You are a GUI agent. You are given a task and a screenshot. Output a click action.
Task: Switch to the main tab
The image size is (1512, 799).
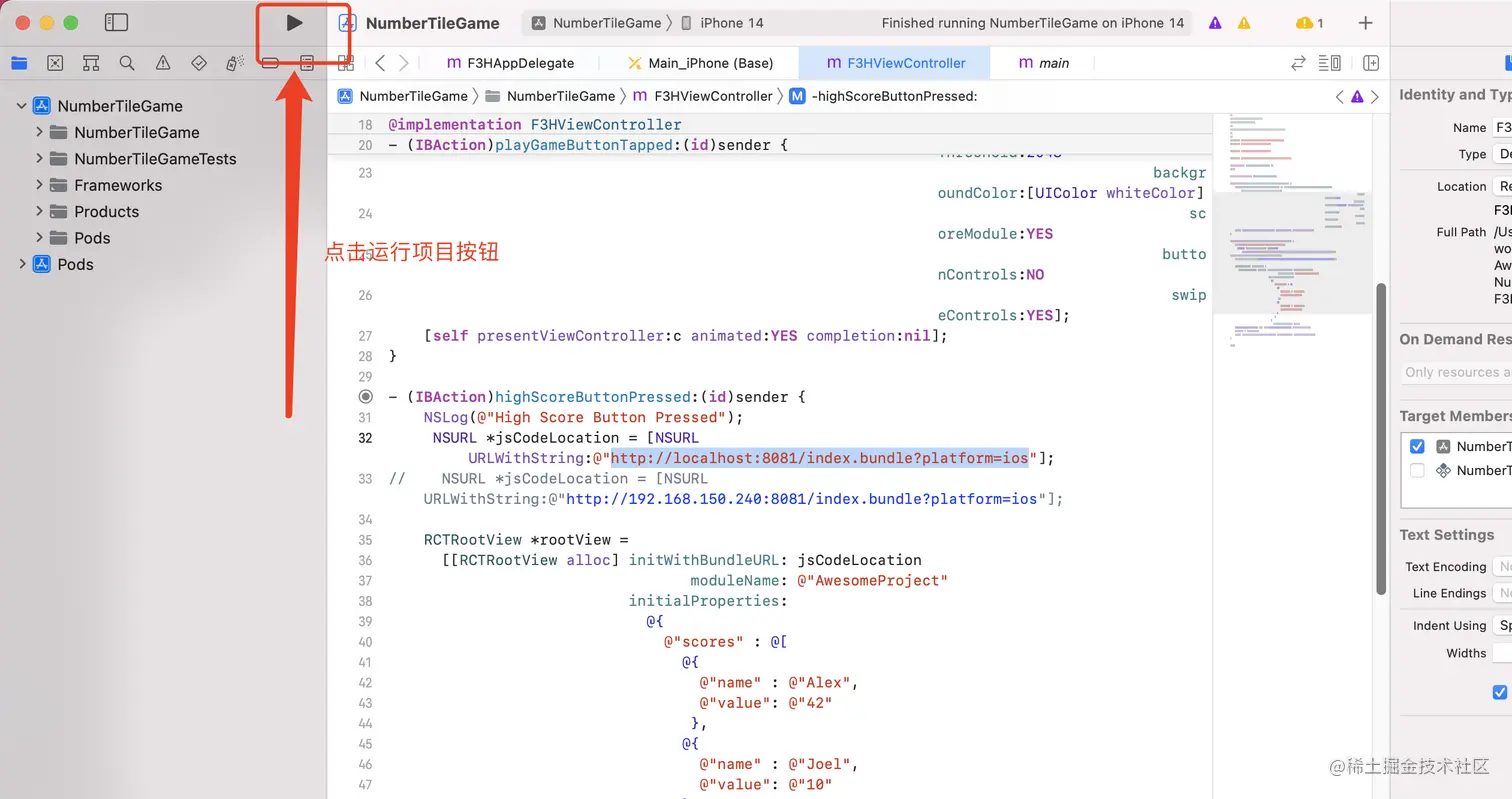tap(1044, 63)
